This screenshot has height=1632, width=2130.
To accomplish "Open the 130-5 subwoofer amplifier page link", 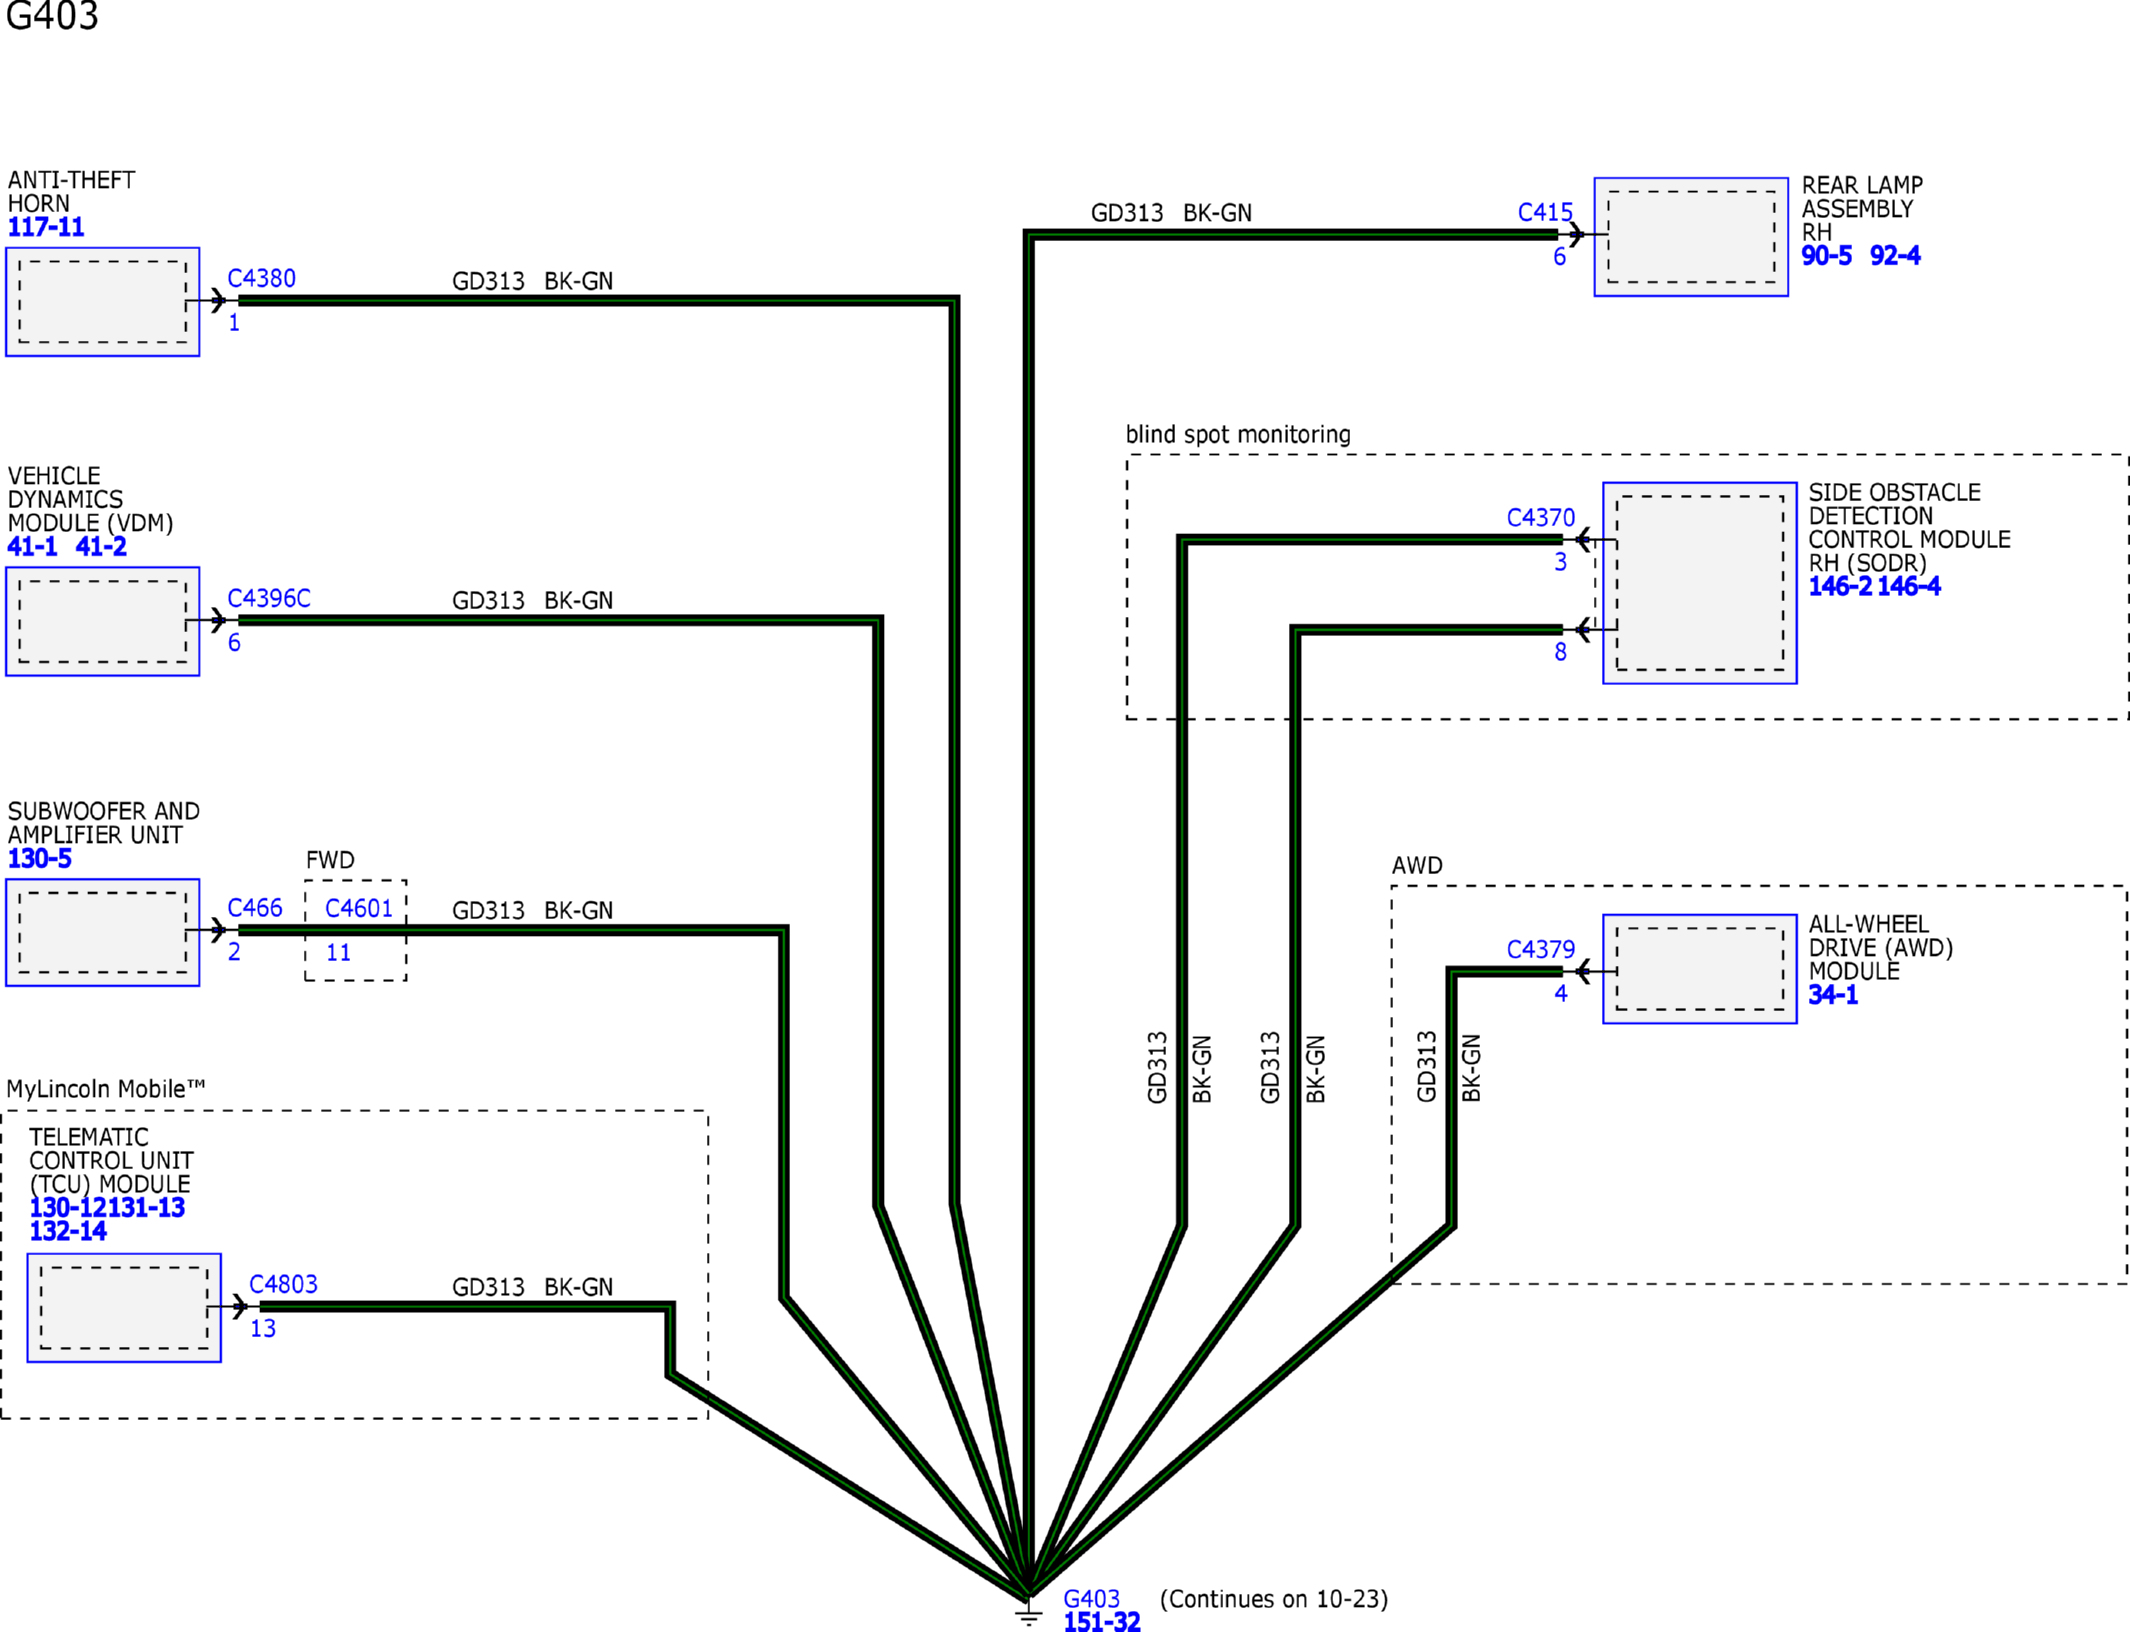I will pyautogui.click(x=40, y=859).
